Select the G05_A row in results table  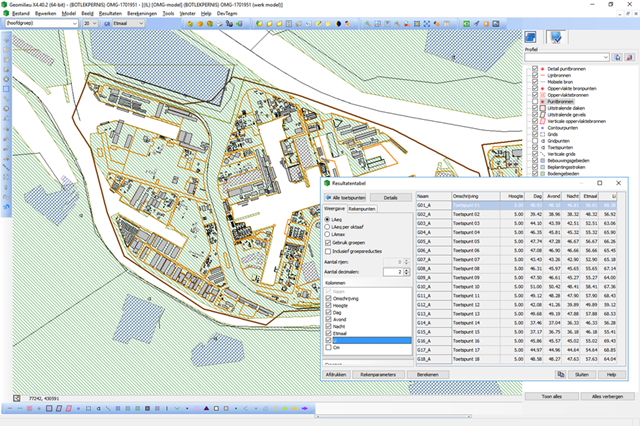click(423, 241)
